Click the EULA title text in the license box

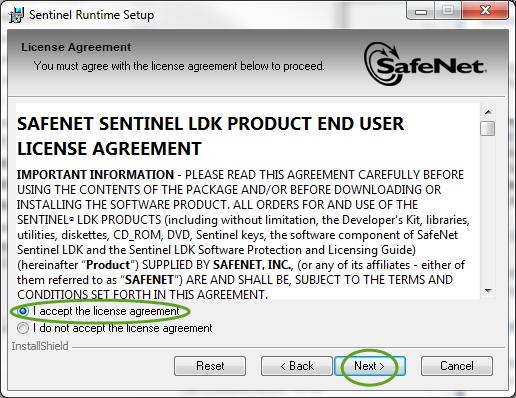point(210,136)
